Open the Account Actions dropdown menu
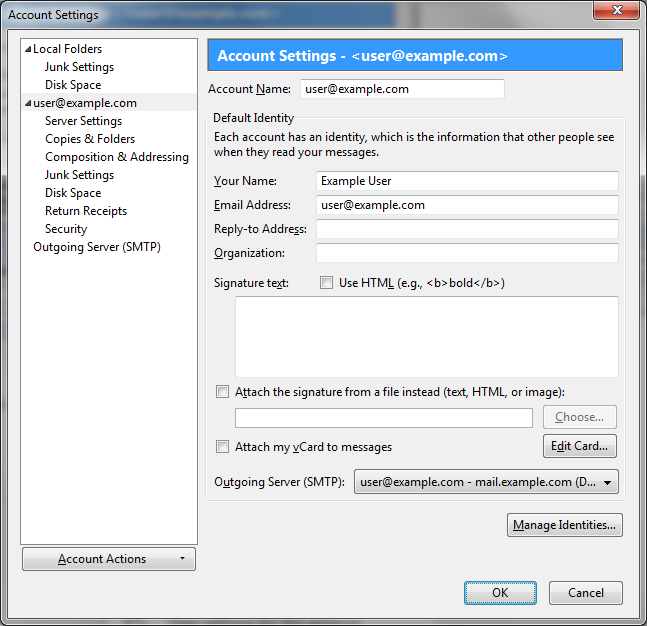Screen dimensions: 647x626 pos(108,559)
